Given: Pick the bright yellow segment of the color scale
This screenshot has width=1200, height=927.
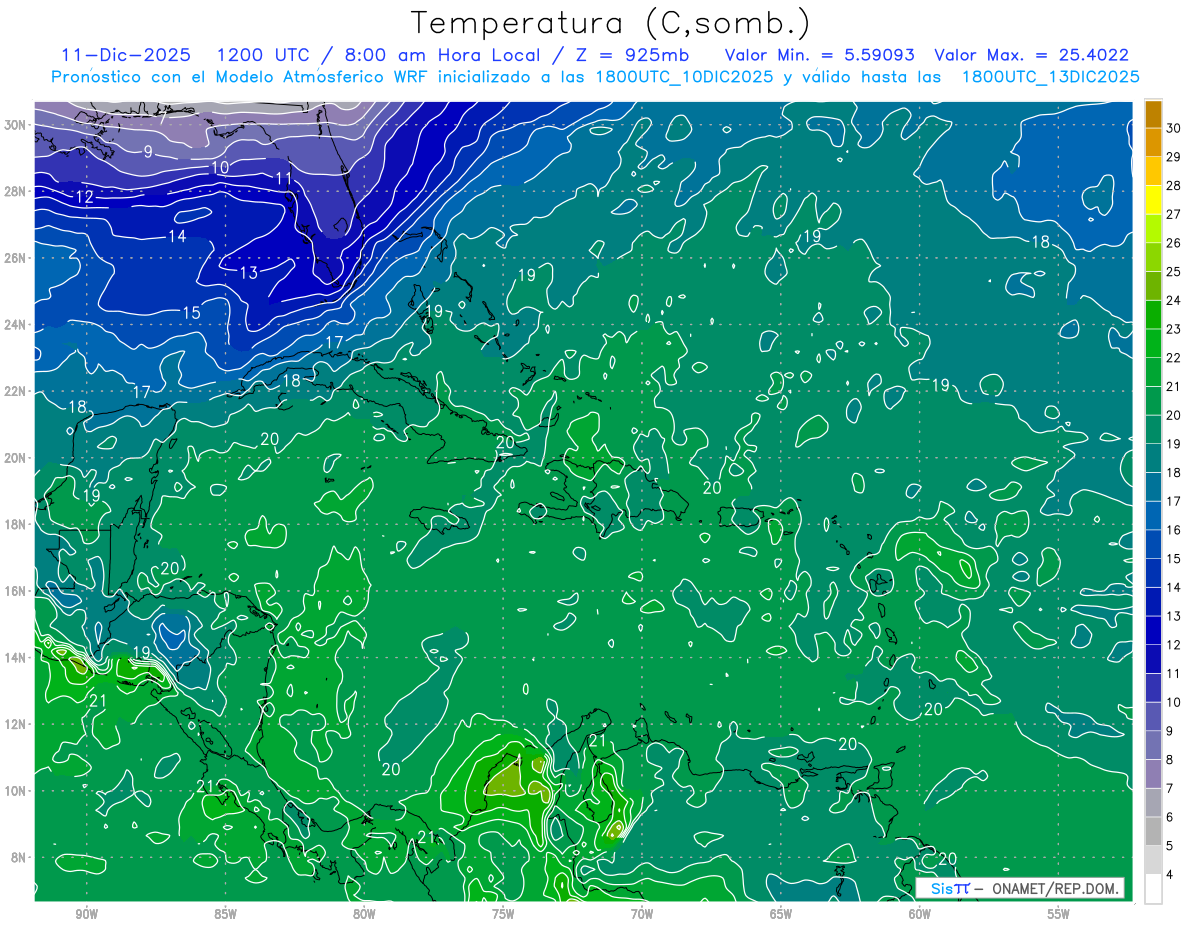Looking at the screenshot, I should (x=1153, y=200).
